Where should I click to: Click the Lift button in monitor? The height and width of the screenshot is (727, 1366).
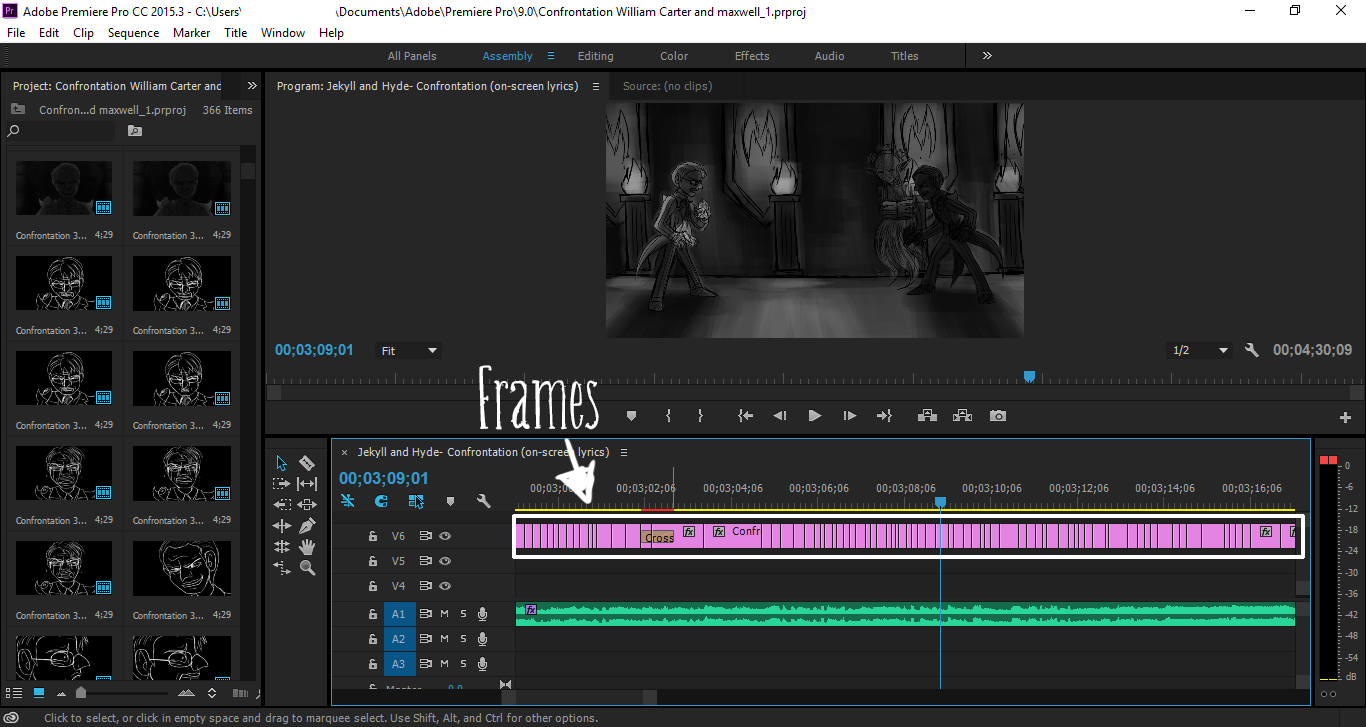click(x=927, y=415)
